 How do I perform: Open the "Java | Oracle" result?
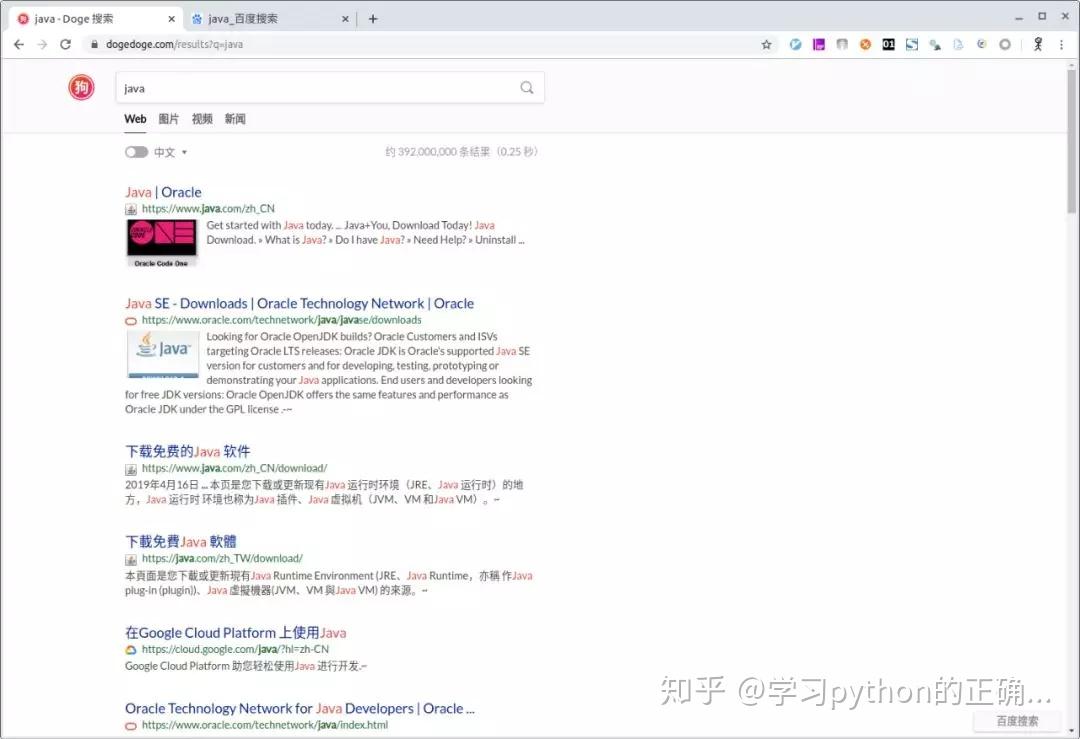click(163, 192)
